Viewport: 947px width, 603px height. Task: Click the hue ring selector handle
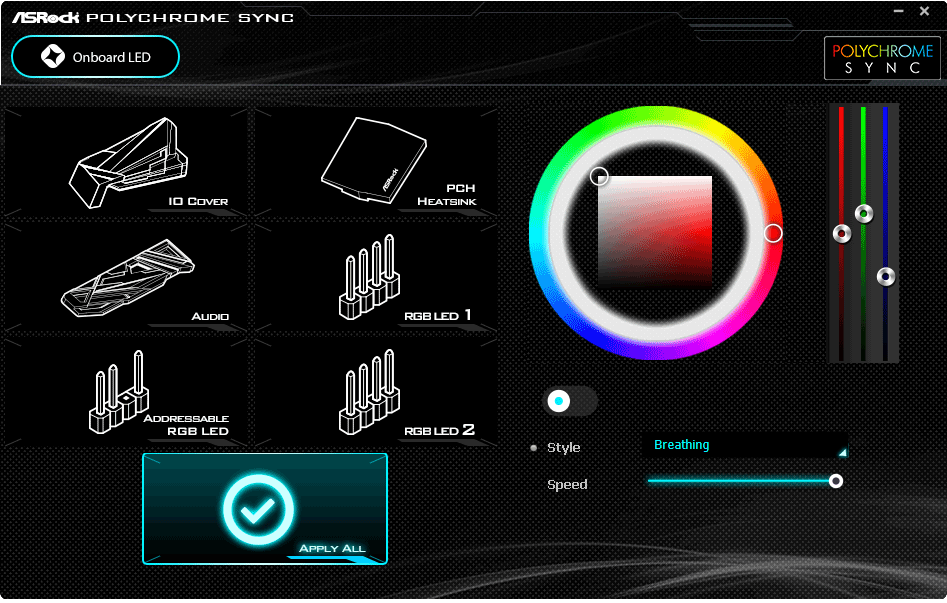(x=773, y=233)
